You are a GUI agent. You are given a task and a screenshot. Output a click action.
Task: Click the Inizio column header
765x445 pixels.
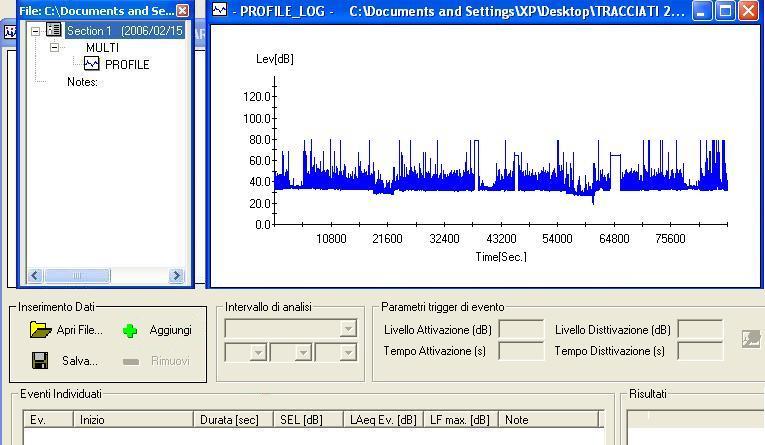point(133,420)
